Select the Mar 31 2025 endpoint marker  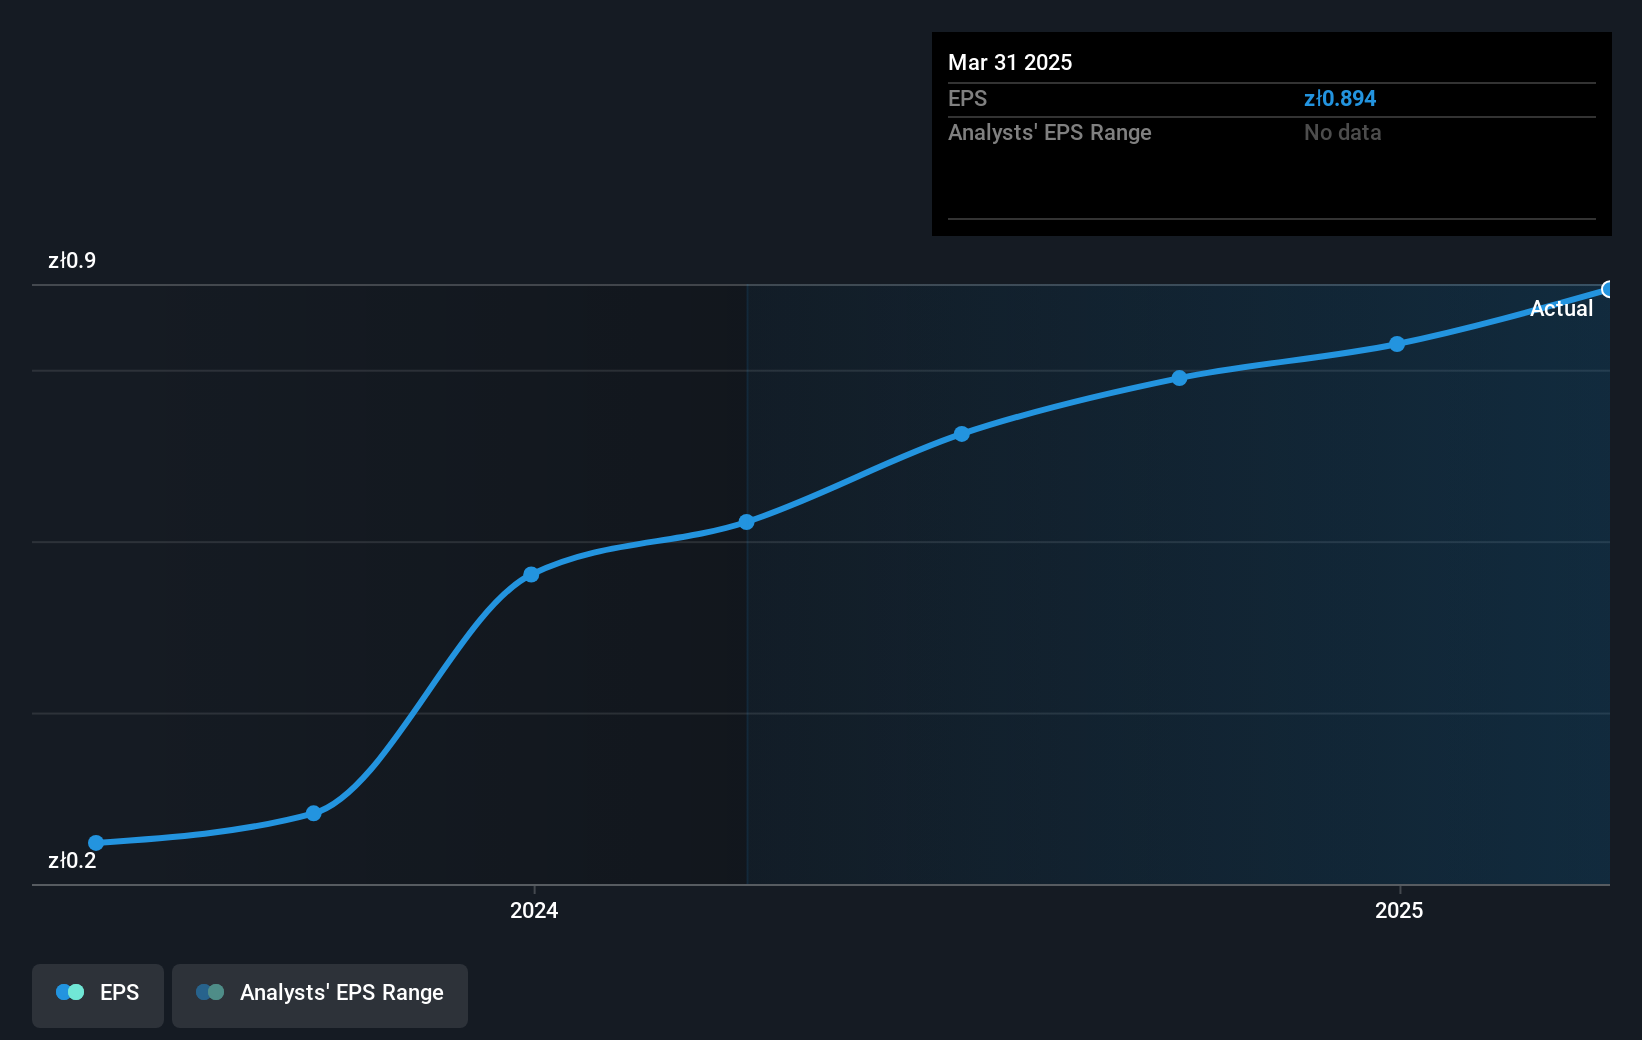[1608, 289]
